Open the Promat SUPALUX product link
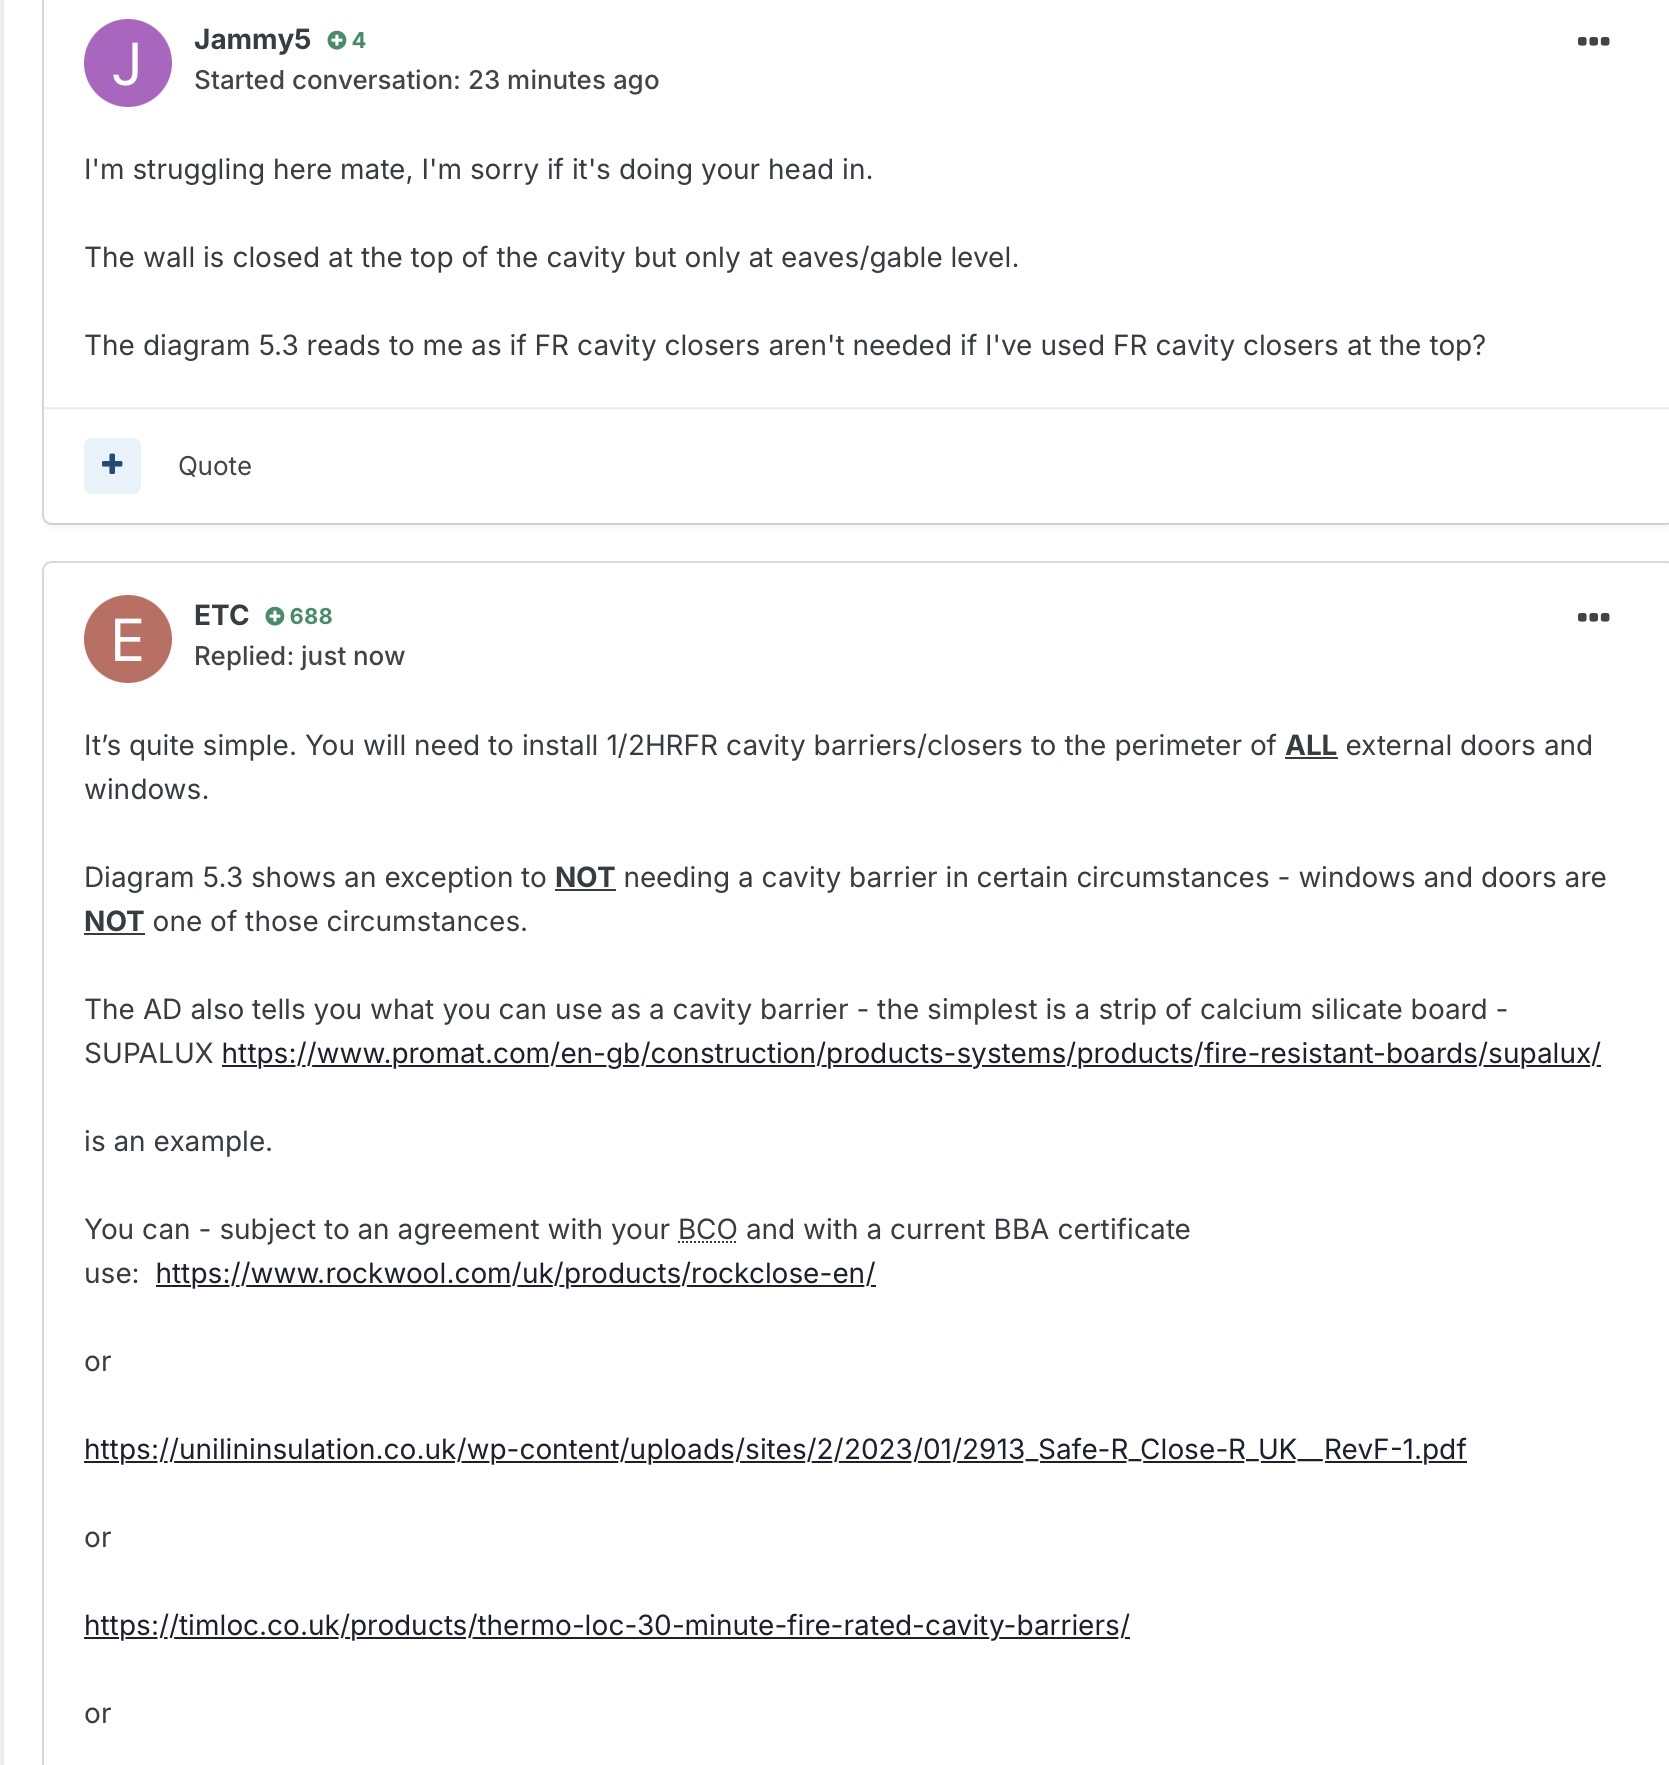 [x=910, y=1053]
